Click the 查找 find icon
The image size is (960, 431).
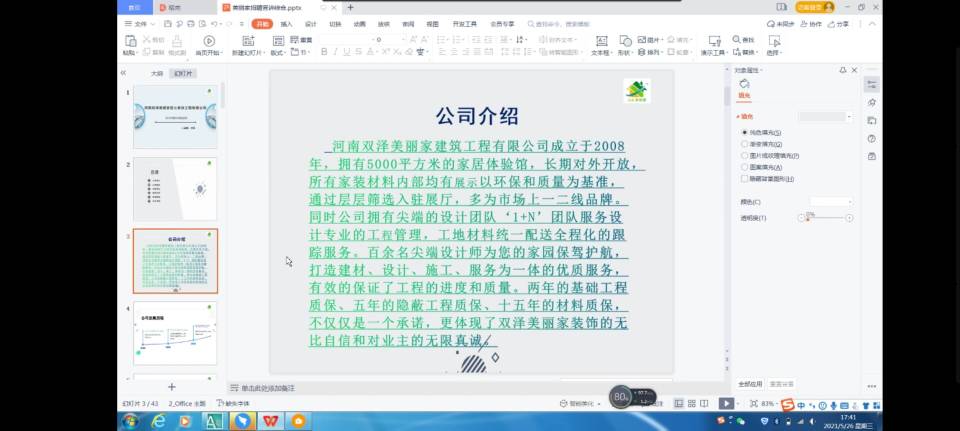(x=747, y=40)
